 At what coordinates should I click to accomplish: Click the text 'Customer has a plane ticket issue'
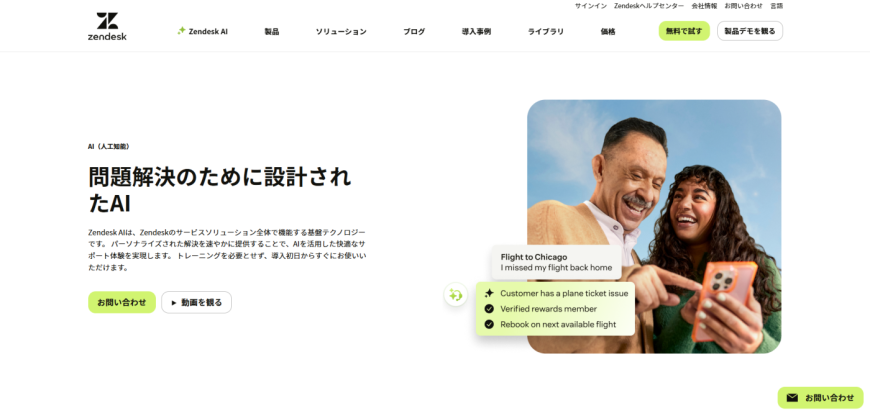[564, 293]
